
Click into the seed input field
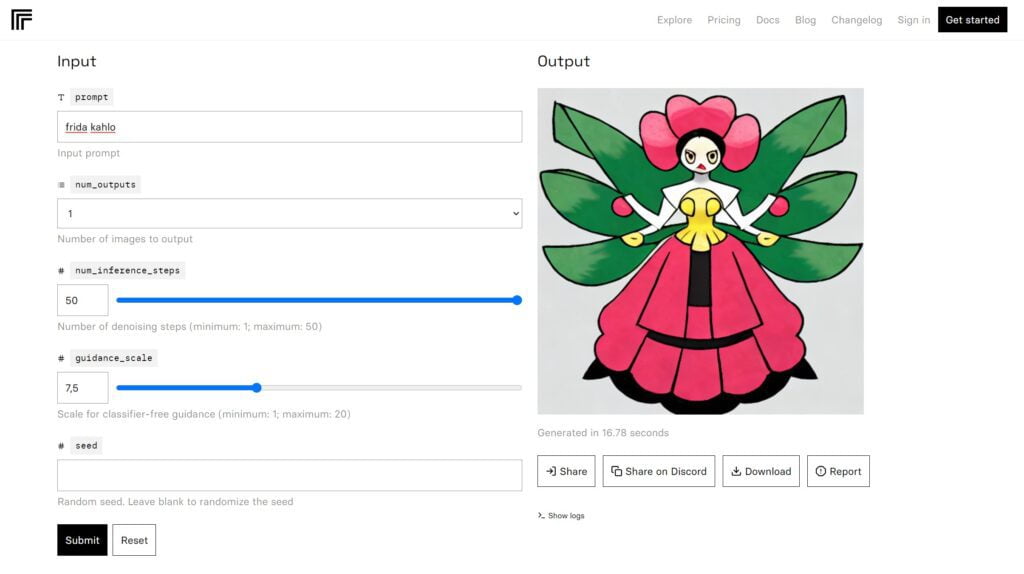[289, 475]
